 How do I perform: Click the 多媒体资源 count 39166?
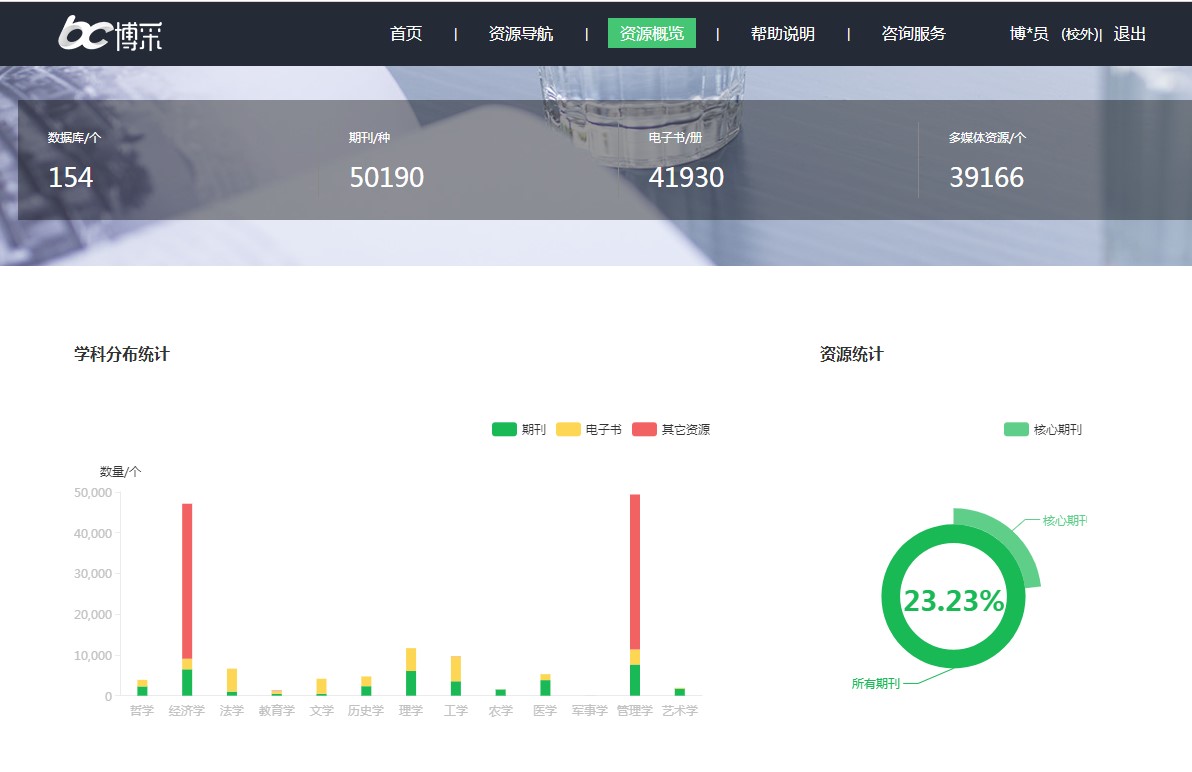[x=986, y=178]
